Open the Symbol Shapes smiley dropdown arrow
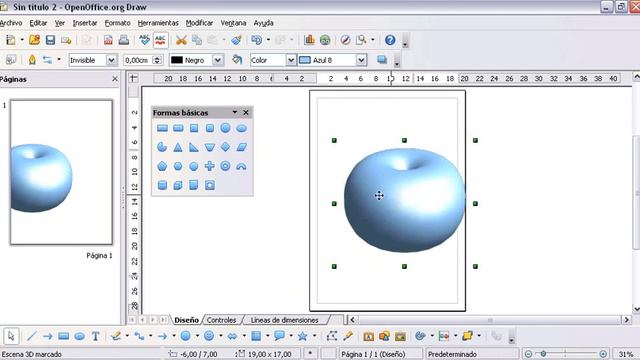The image size is (640, 360). point(221,336)
